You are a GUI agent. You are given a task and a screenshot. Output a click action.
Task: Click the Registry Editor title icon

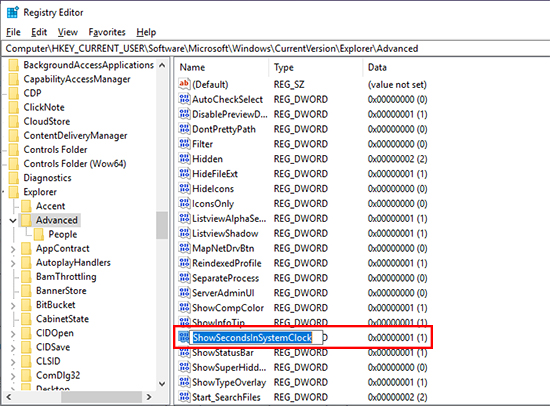tap(13, 12)
